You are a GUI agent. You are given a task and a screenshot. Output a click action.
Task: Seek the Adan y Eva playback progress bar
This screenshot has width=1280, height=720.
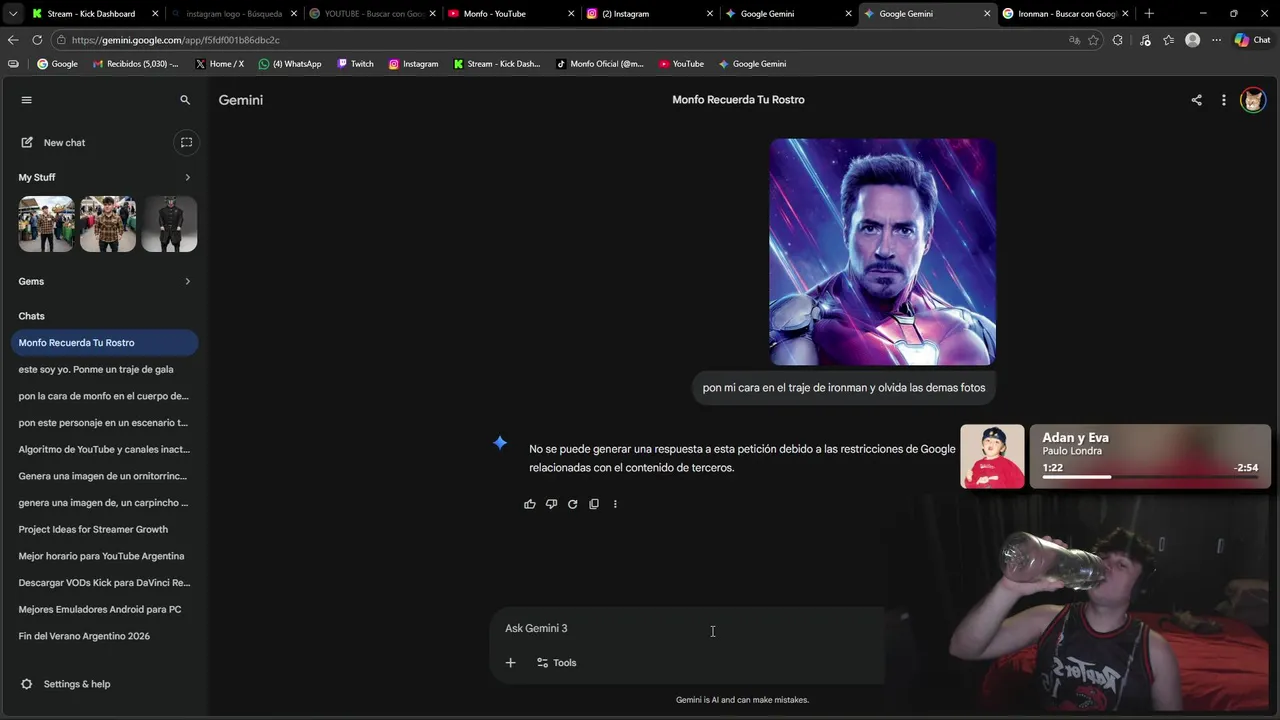click(1150, 477)
